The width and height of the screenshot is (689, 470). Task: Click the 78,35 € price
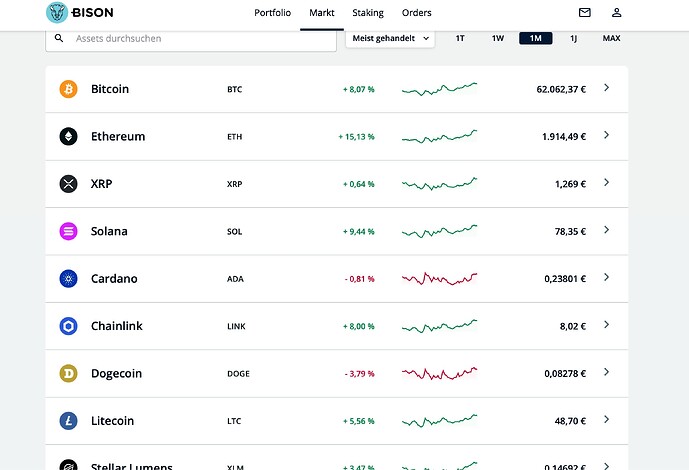pos(570,231)
